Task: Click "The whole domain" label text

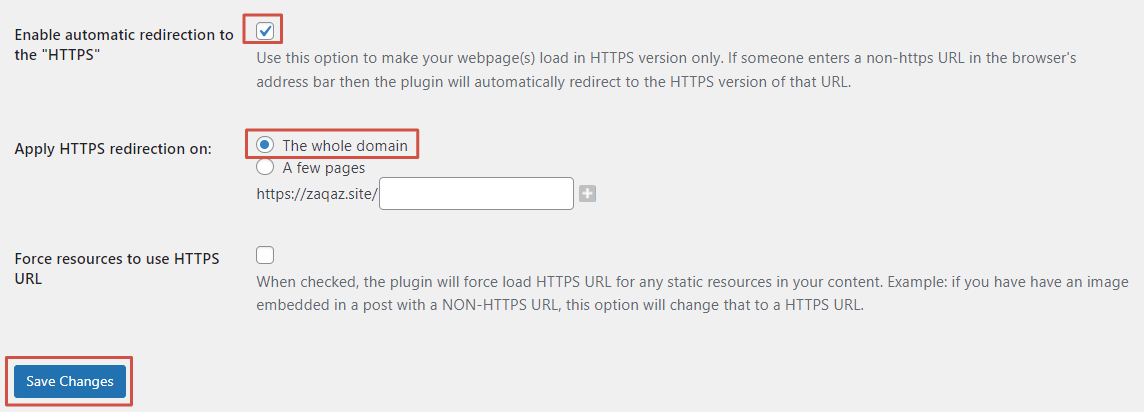Action: [x=345, y=146]
